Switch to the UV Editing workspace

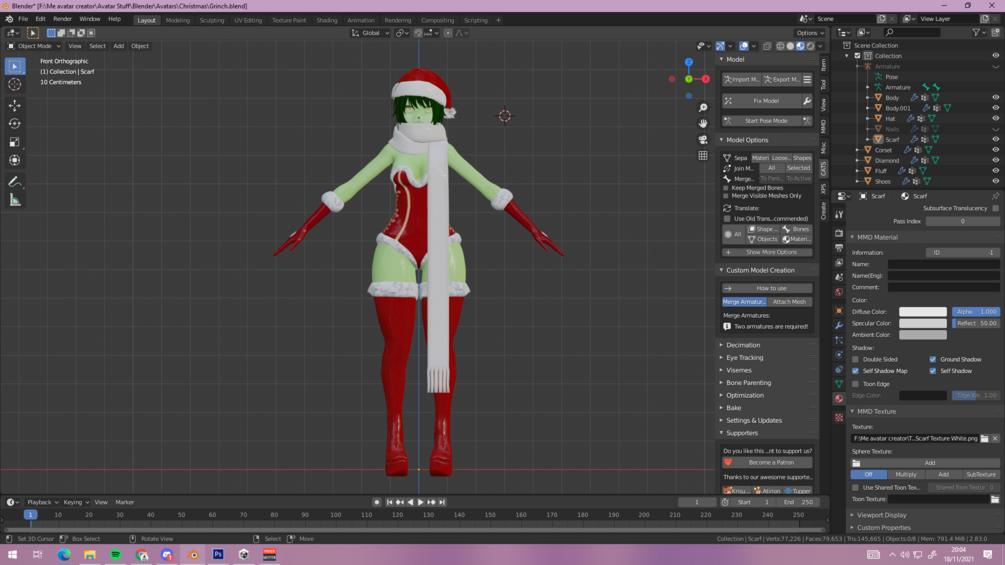[247, 20]
